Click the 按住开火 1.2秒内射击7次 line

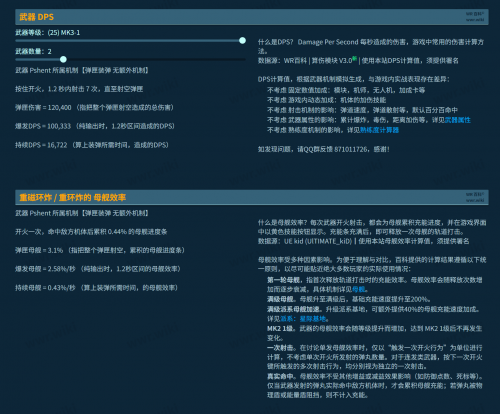[x=79, y=89]
